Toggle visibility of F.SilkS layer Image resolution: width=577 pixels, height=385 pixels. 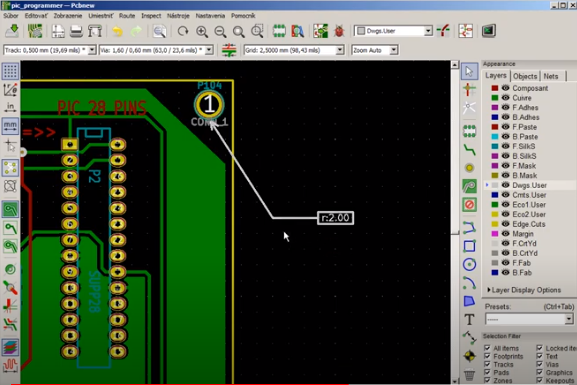click(x=506, y=146)
